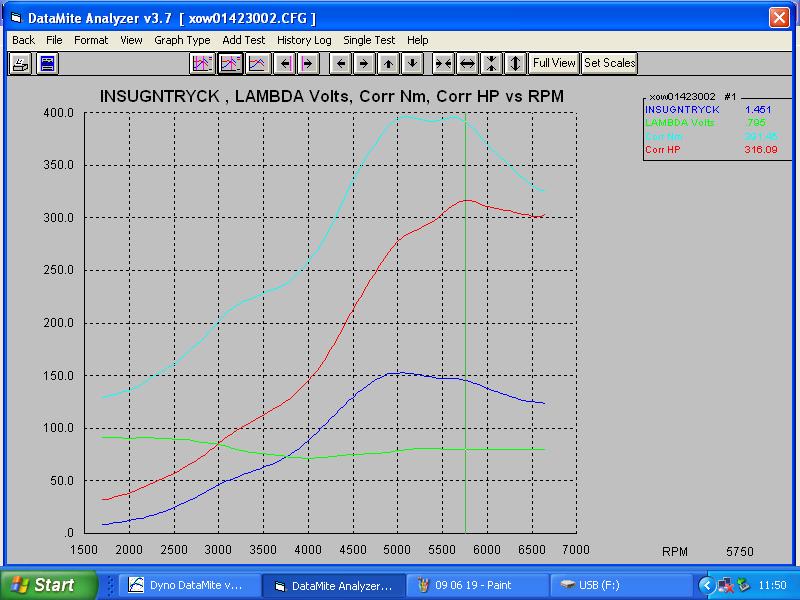The width and height of the screenshot is (800, 600).
Task: Open the Add Test menu
Action: pyautogui.click(x=244, y=40)
